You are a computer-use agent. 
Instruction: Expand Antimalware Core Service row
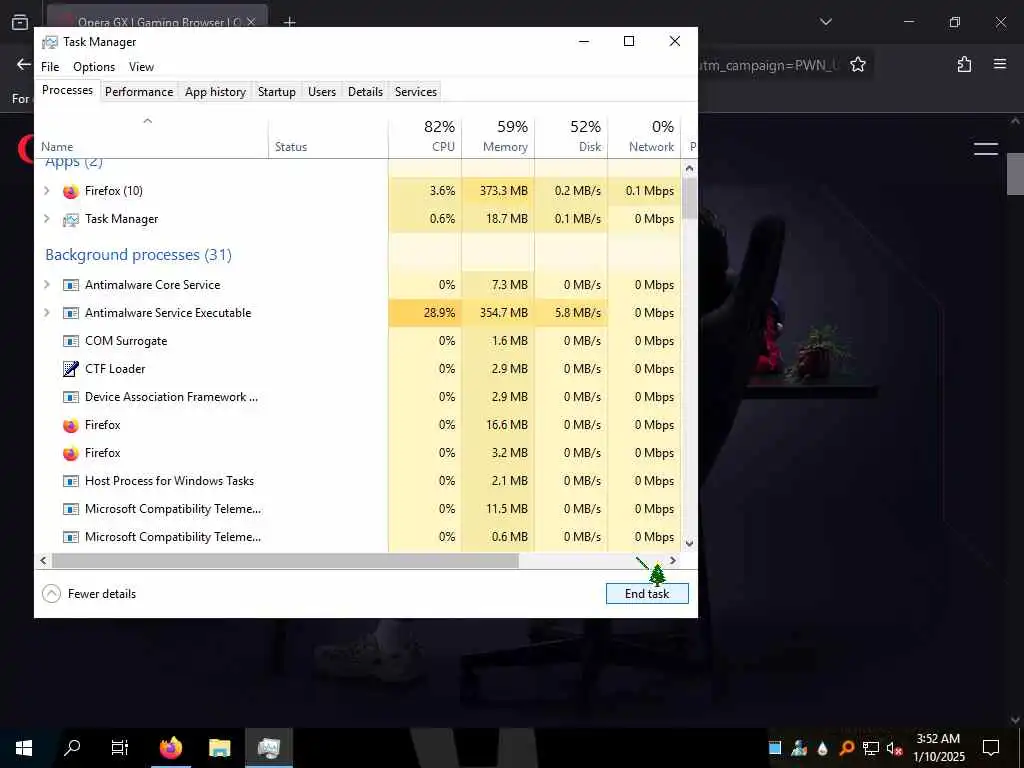pyautogui.click(x=46, y=285)
